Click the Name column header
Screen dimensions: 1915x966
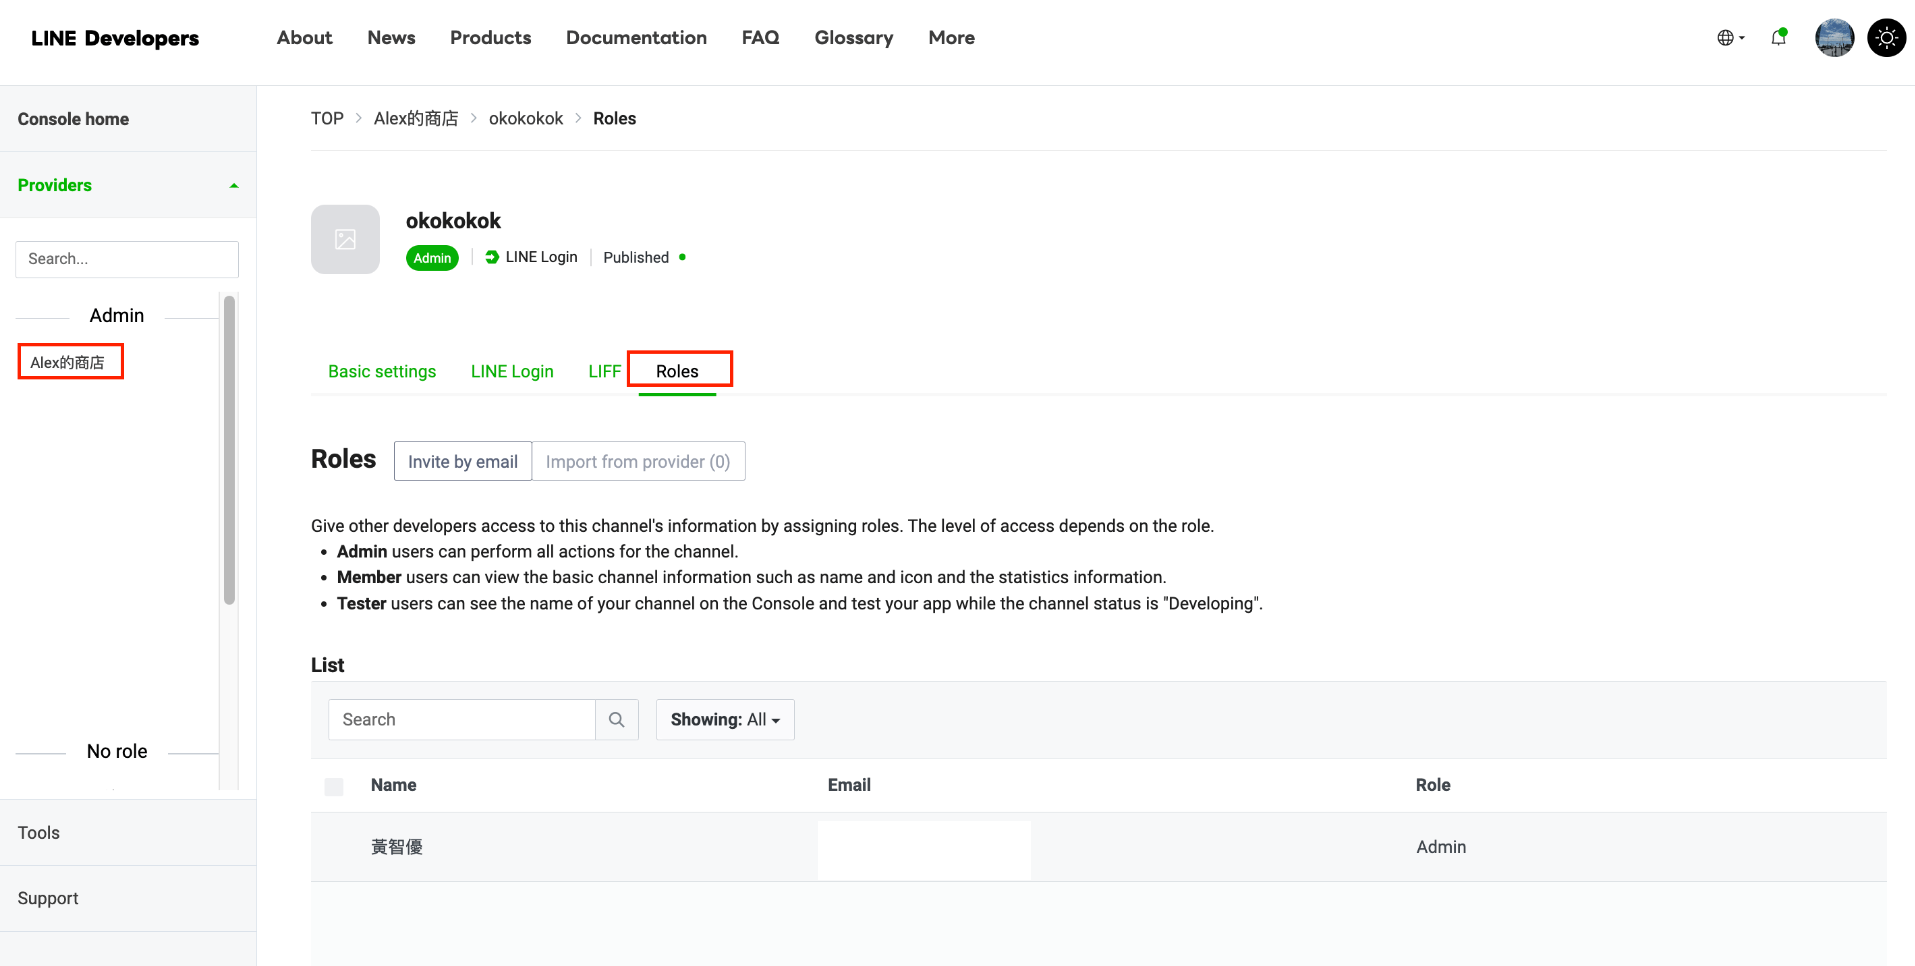(x=394, y=786)
